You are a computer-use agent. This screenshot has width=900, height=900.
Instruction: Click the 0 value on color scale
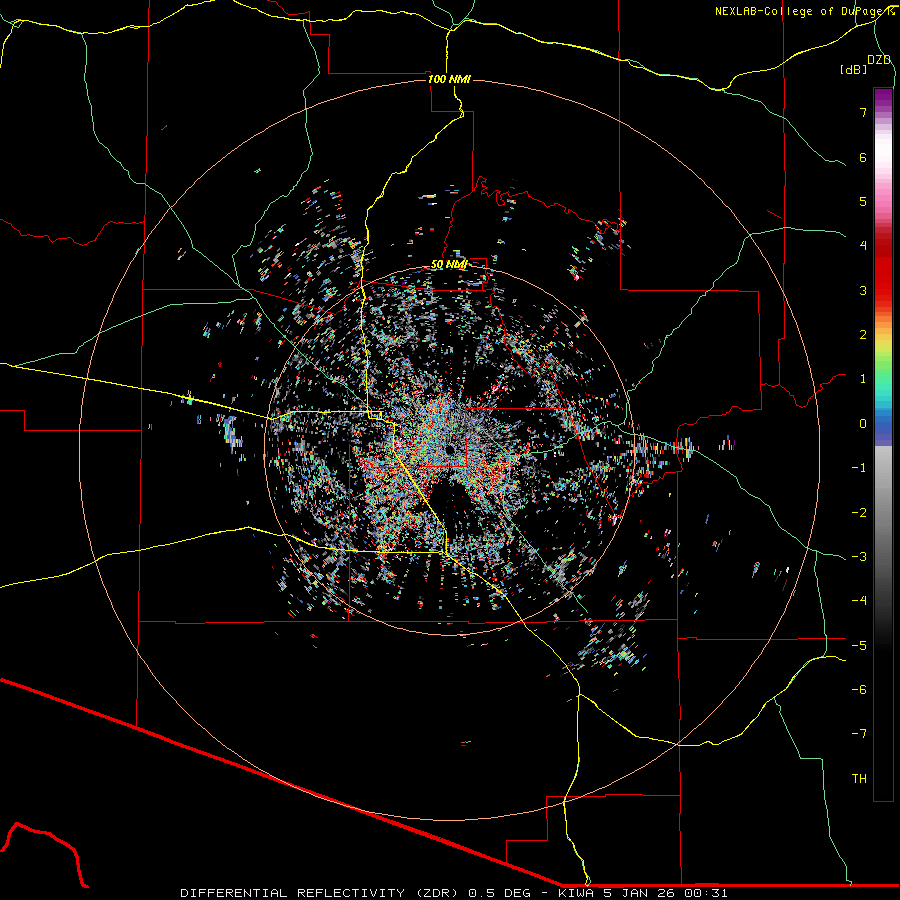863,424
